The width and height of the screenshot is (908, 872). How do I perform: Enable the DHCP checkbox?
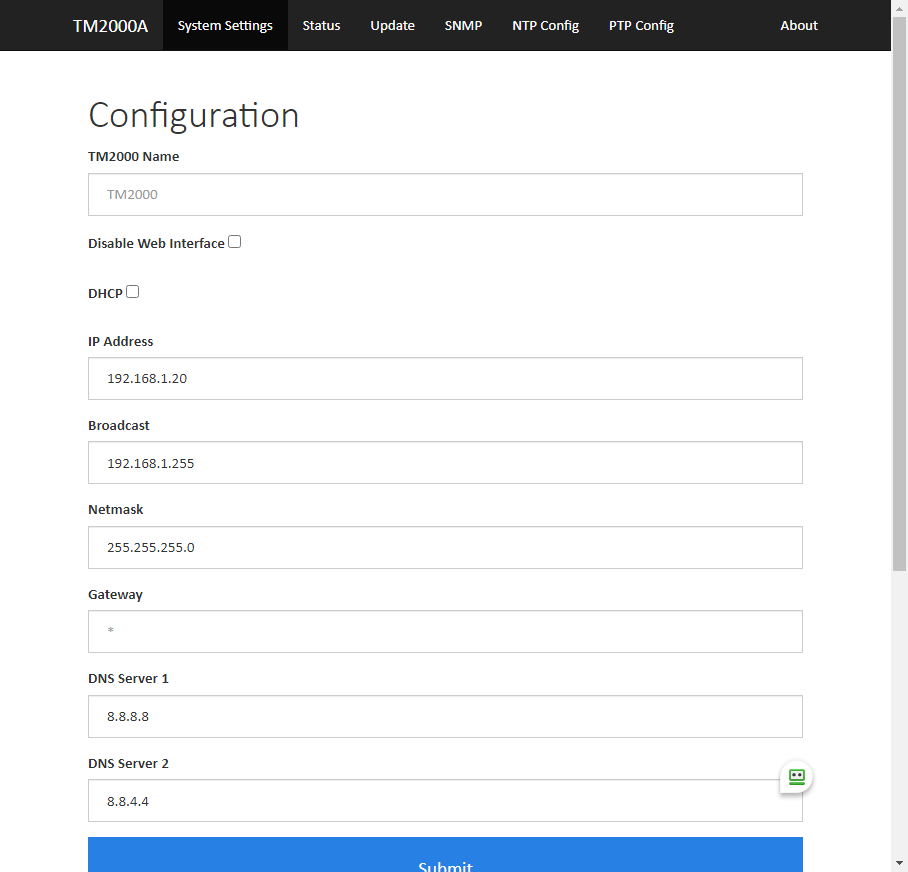click(x=133, y=292)
